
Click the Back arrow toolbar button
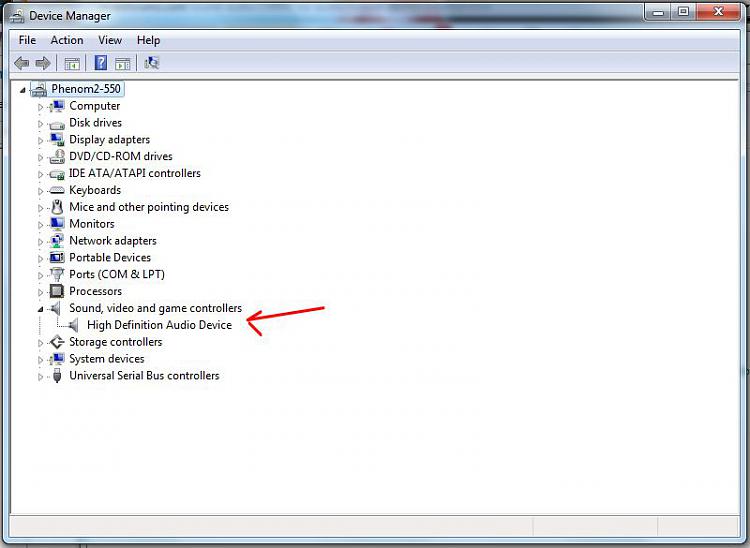[22, 63]
